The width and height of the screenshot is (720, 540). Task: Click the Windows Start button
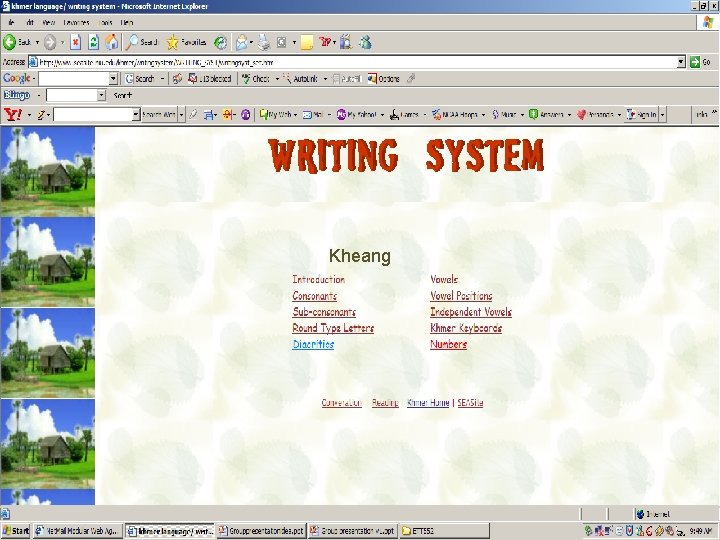[x=16, y=531]
